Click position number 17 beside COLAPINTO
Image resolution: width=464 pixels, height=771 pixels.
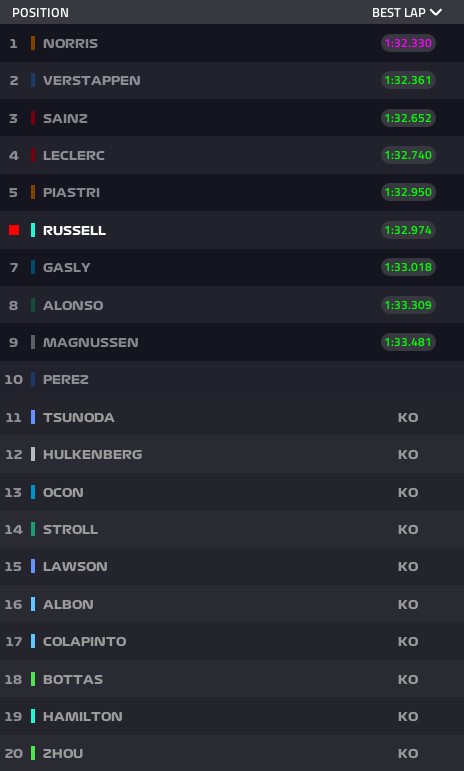[x=13, y=641]
